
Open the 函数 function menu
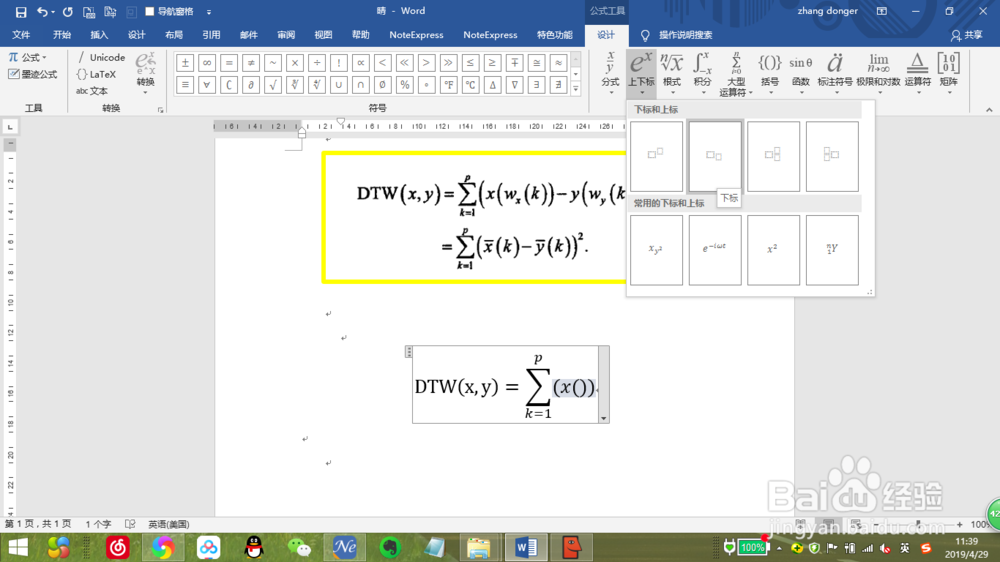click(x=800, y=73)
